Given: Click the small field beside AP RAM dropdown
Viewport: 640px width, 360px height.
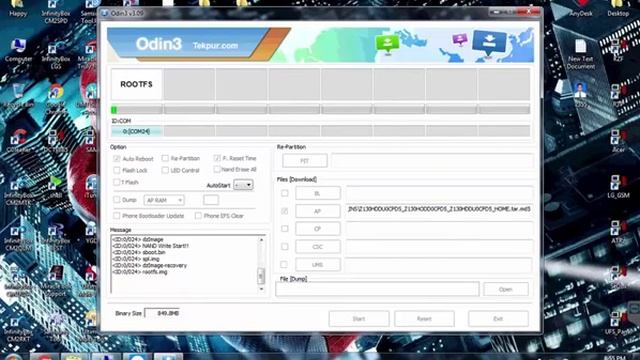Looking at the screenshot, I should 211,200.
